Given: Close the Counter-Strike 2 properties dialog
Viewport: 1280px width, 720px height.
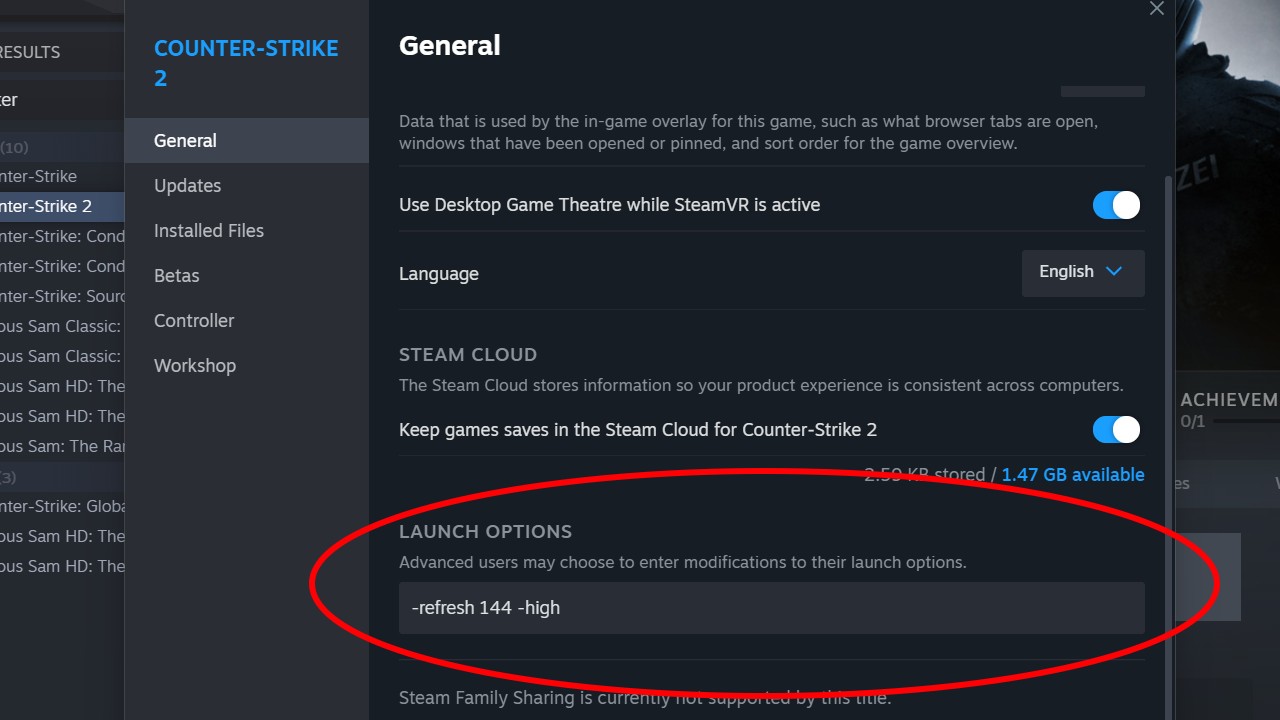Looking at the screenshot, I should [1157, 9].
